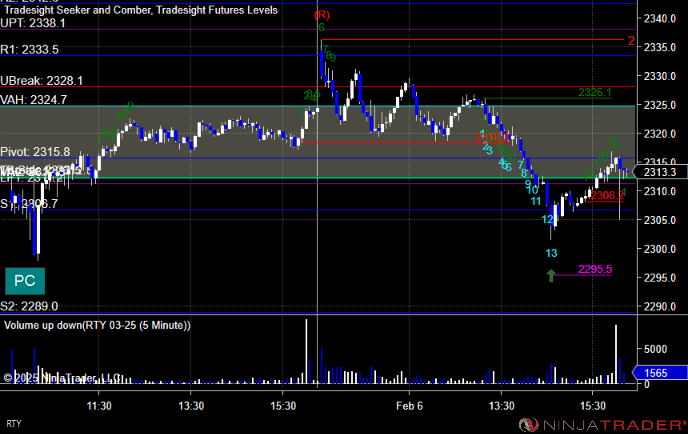The image size is (688, 434).
Task: Click the cyan count 11 label
Action: click(x=536, y=201)
